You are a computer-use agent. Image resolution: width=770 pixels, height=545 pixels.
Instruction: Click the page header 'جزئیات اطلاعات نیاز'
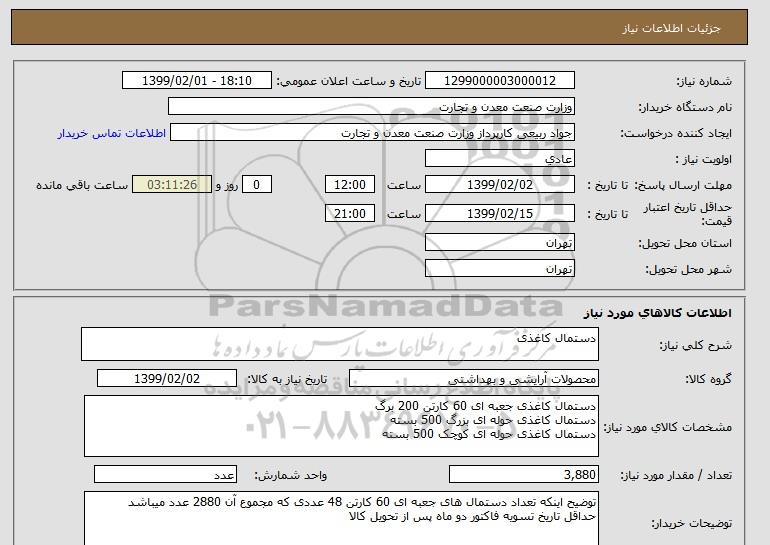point(671,28)
